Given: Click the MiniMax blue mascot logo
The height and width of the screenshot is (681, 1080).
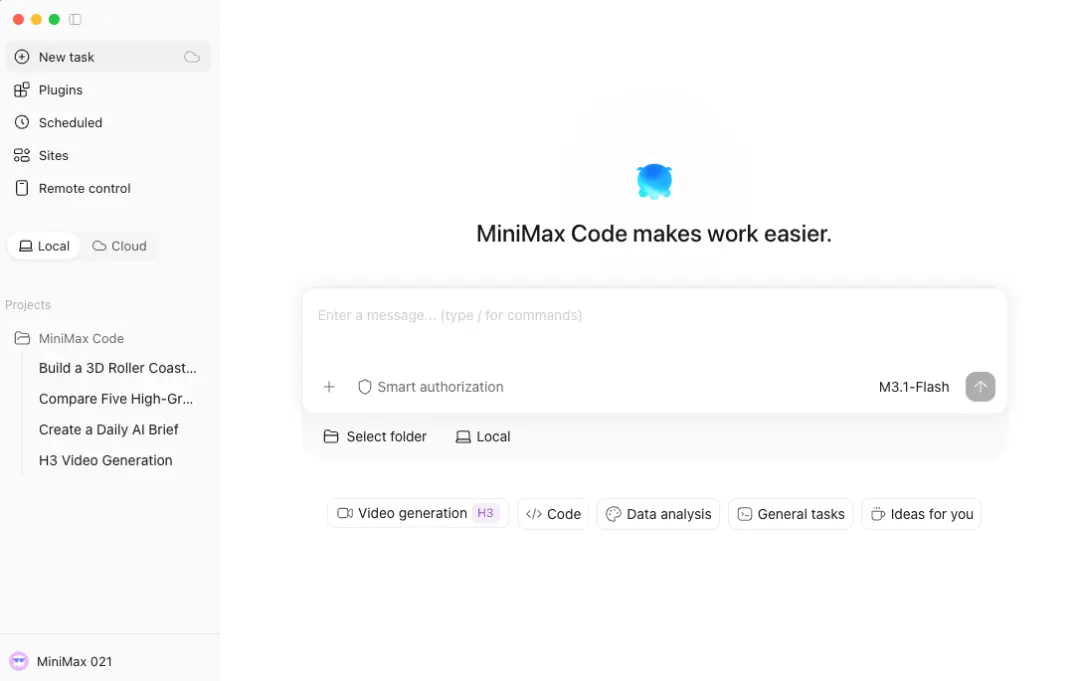Looking at the screenshot, I should (x=654, y=182).
